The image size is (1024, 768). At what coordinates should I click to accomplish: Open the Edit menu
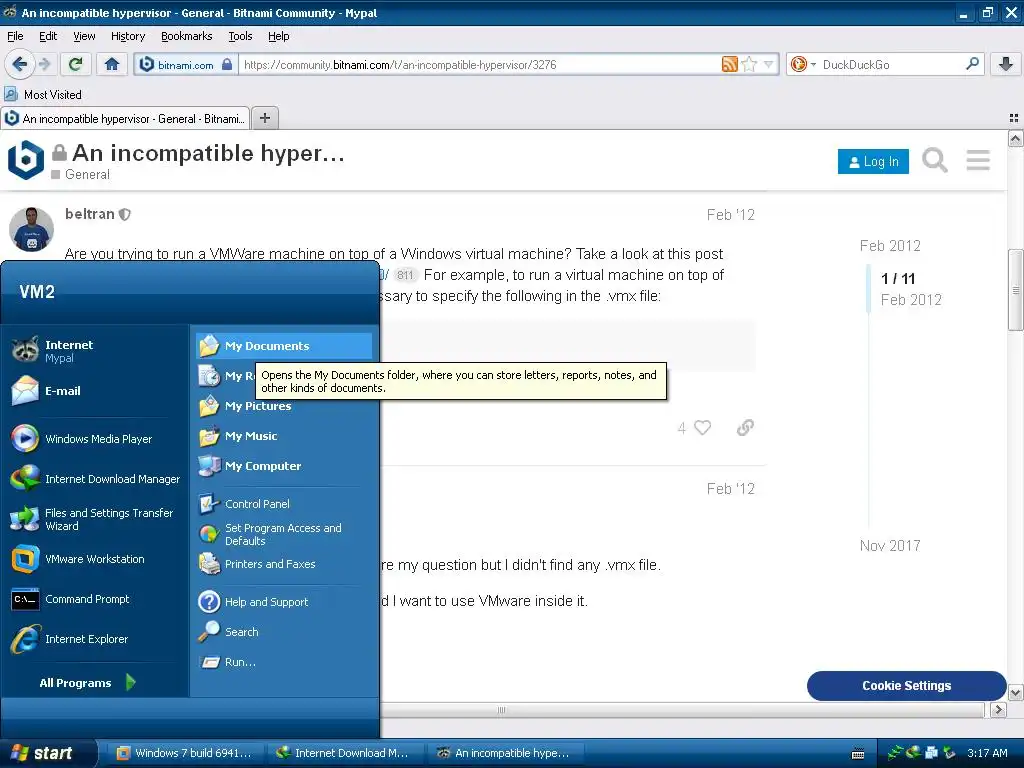[x=48, y=36]
